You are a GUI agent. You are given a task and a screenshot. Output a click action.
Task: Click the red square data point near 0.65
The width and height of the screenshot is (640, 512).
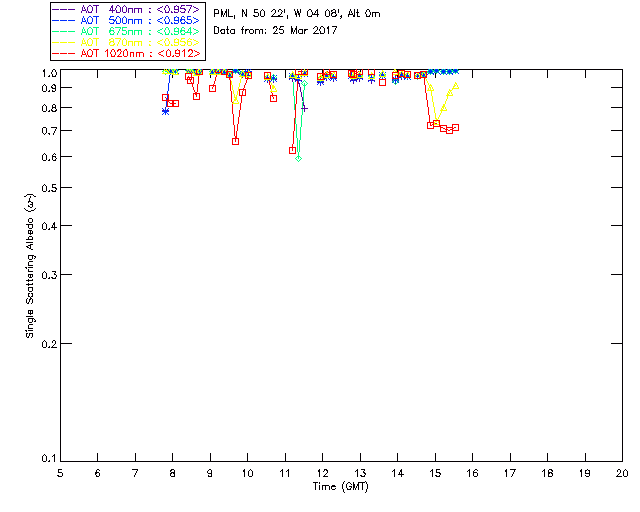coord(236,141)
